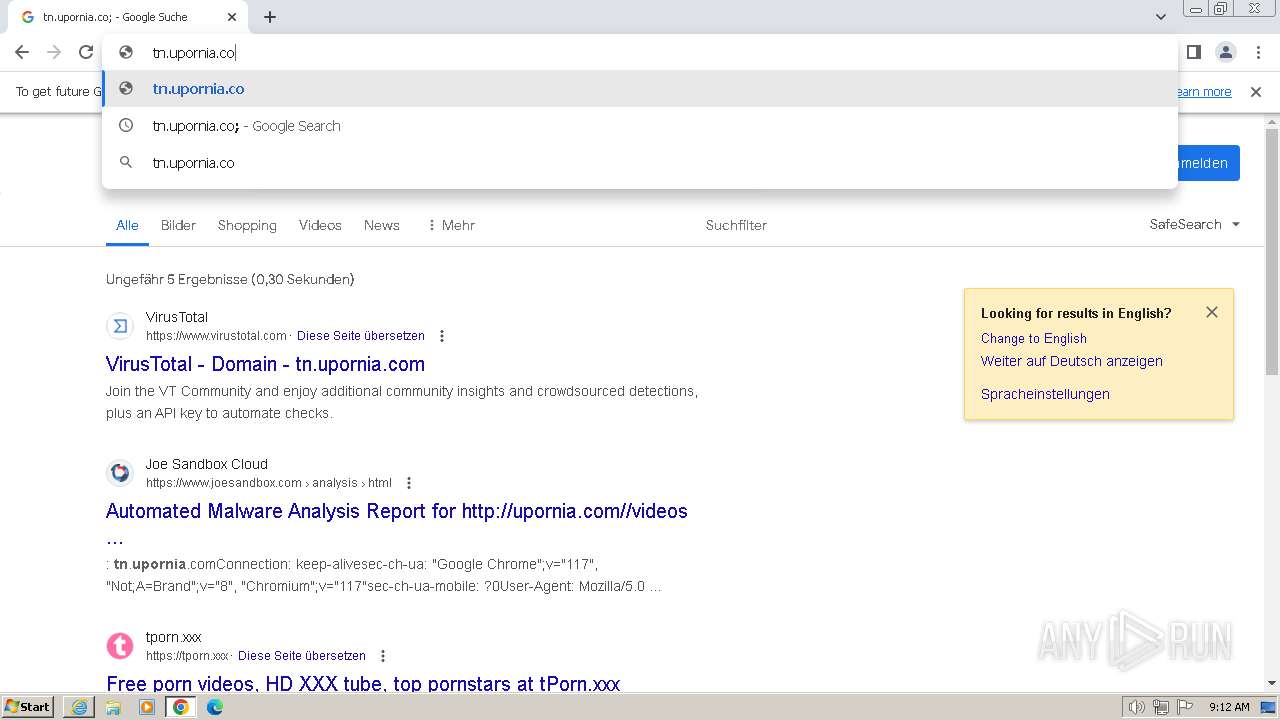This screenshot has height=720, width=1280.
Task: Translate the VirusTotal result page
Action: click(x=361, y=336)
